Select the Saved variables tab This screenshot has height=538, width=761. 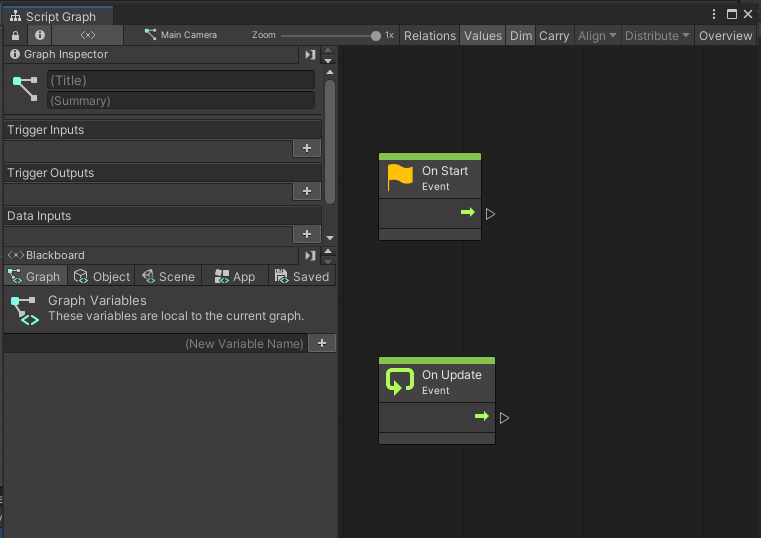[302, 277]
